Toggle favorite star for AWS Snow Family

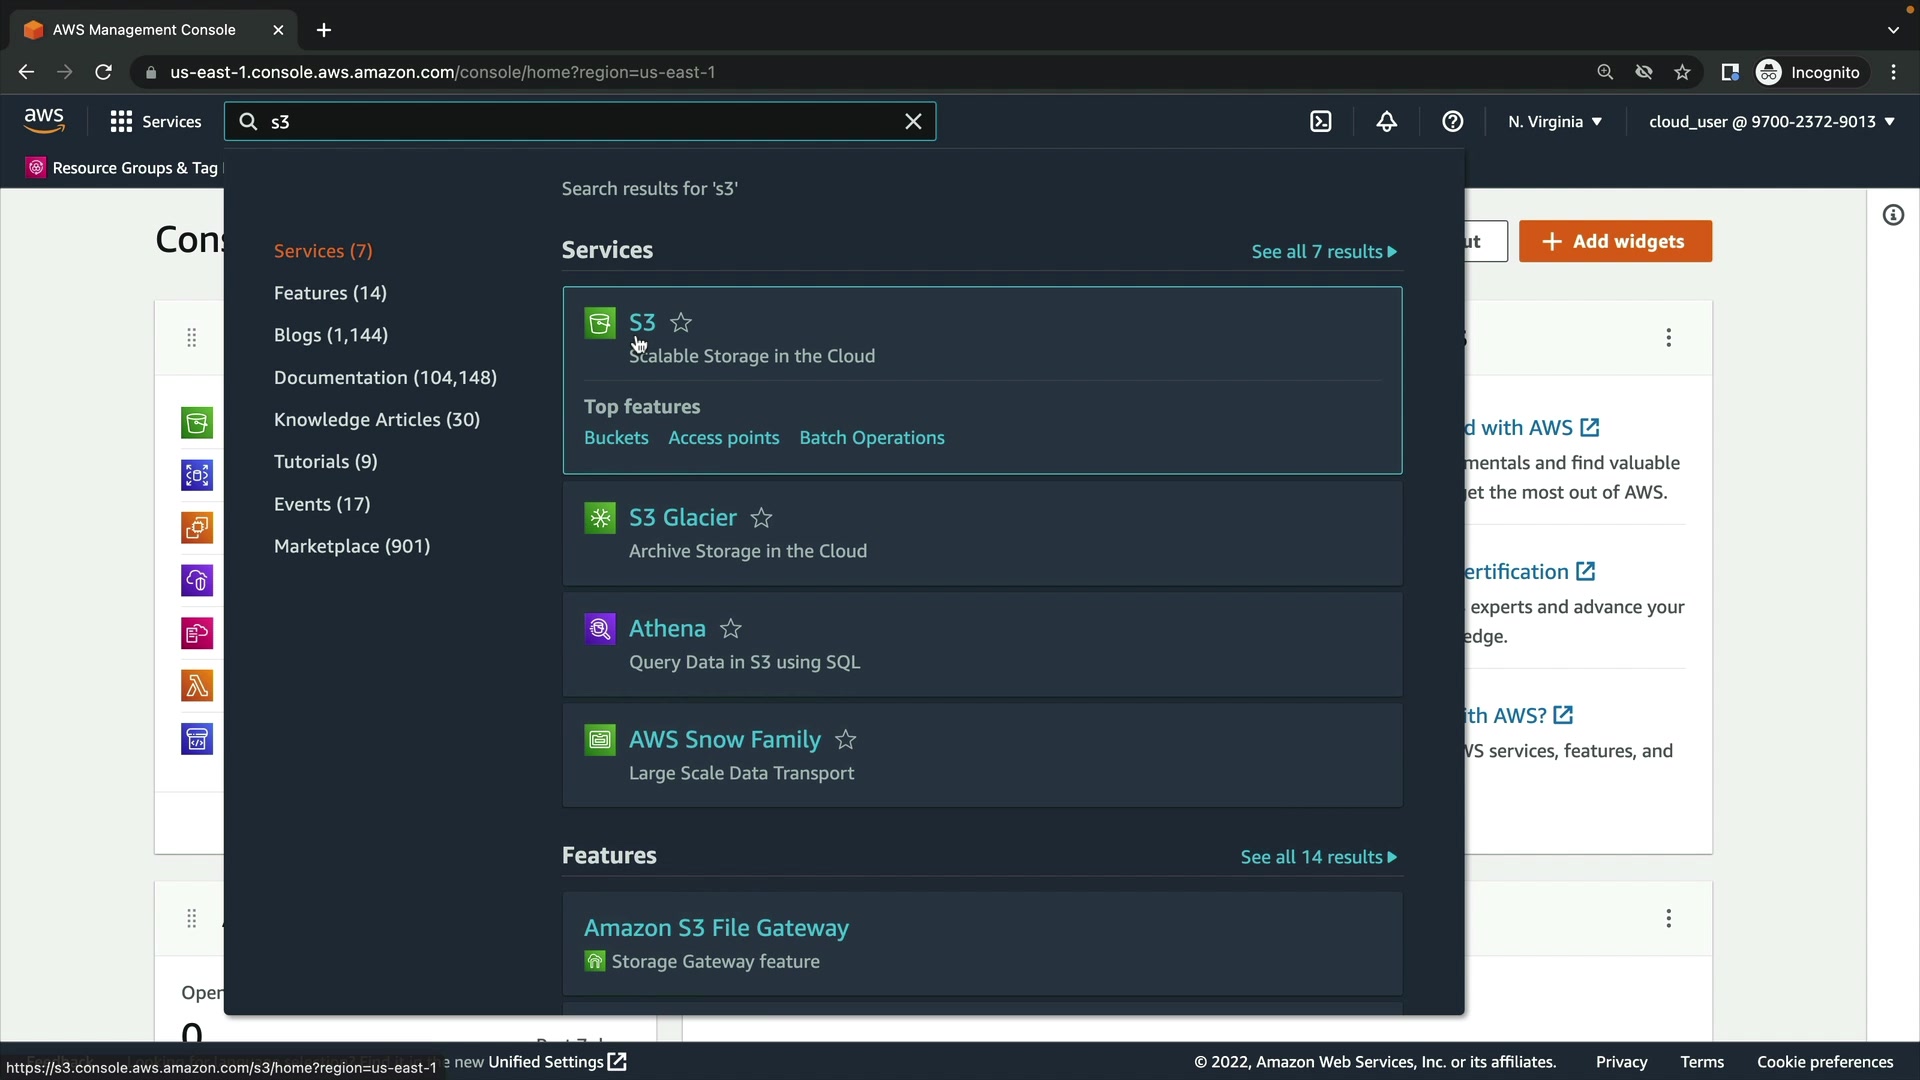[846, 740]
